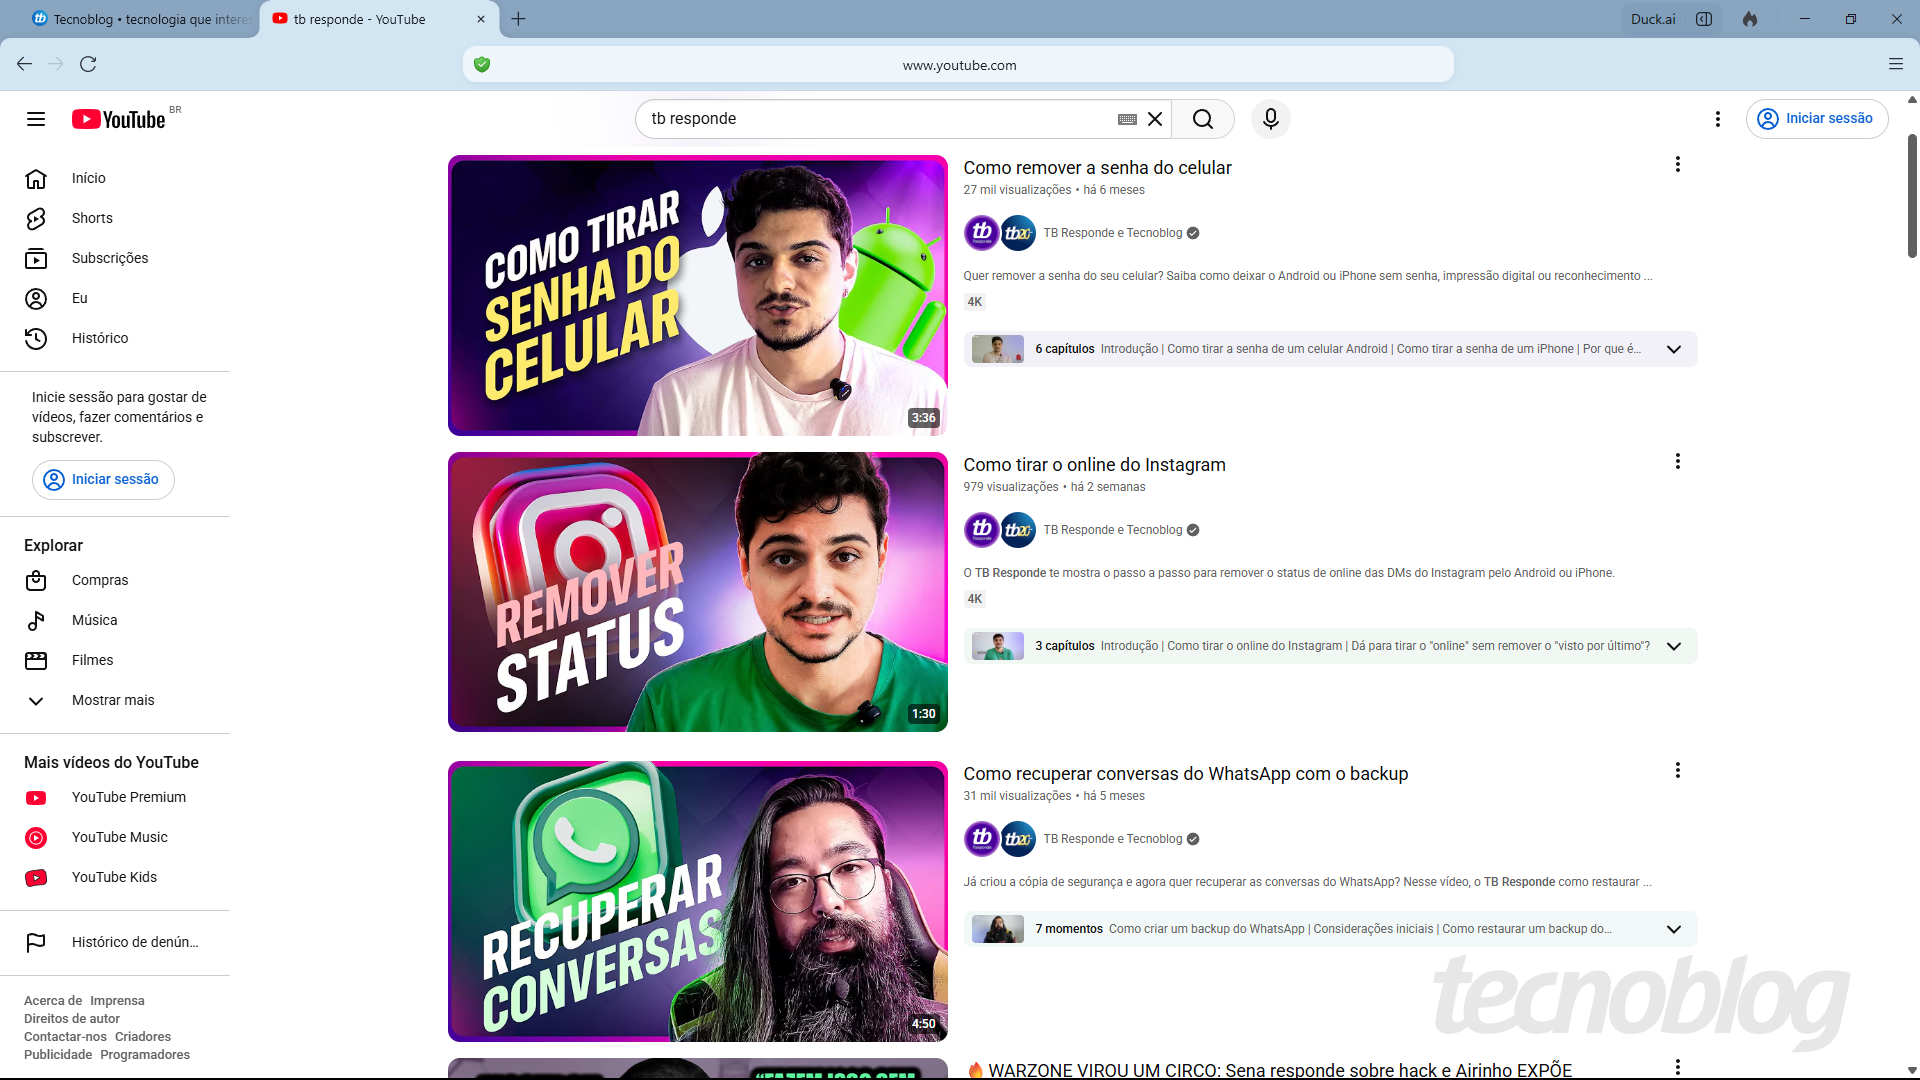Viewport: 1920px width, 1080px height.
Task: Click the green shield icon in address bar
Action: point(482,64)
